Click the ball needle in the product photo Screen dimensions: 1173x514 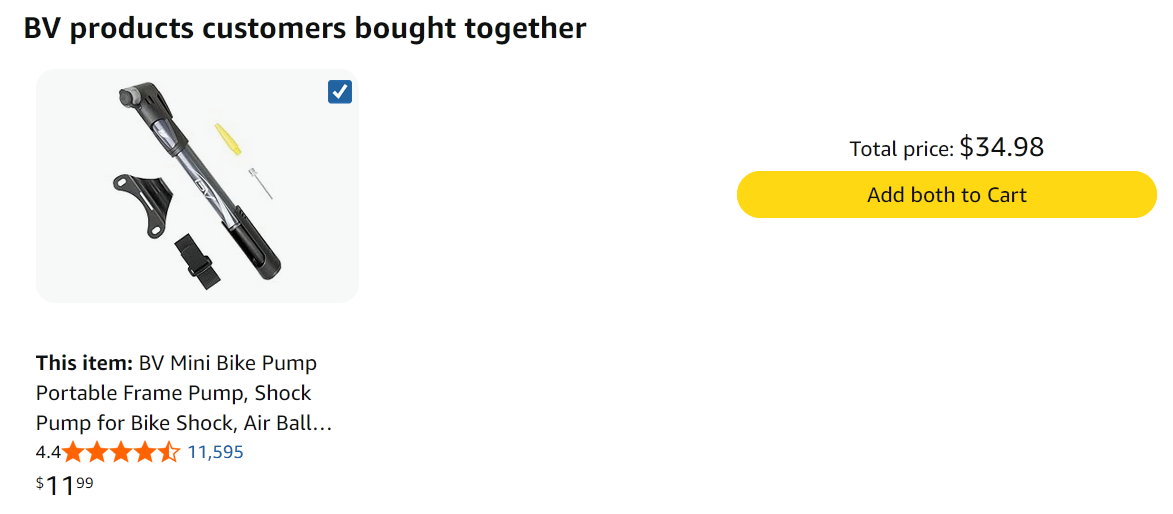260,184
